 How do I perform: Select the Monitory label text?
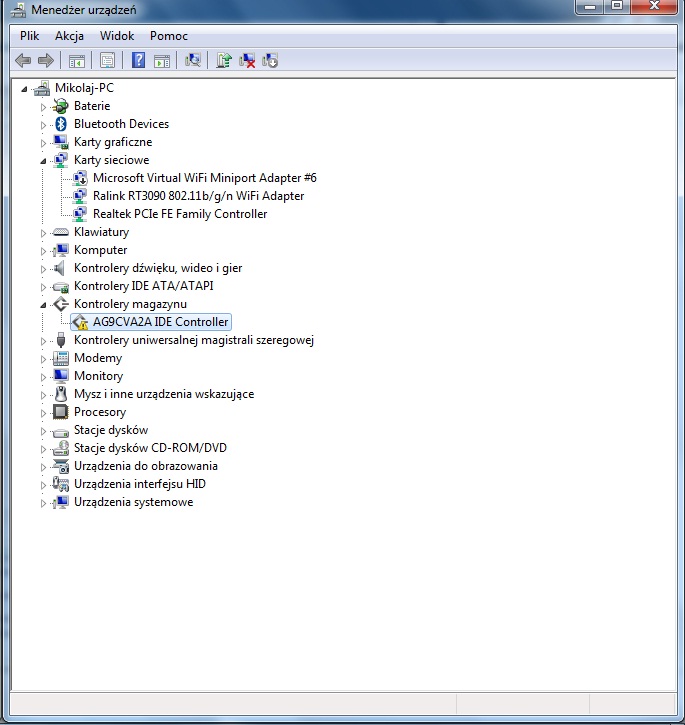[x=99, y=376]
